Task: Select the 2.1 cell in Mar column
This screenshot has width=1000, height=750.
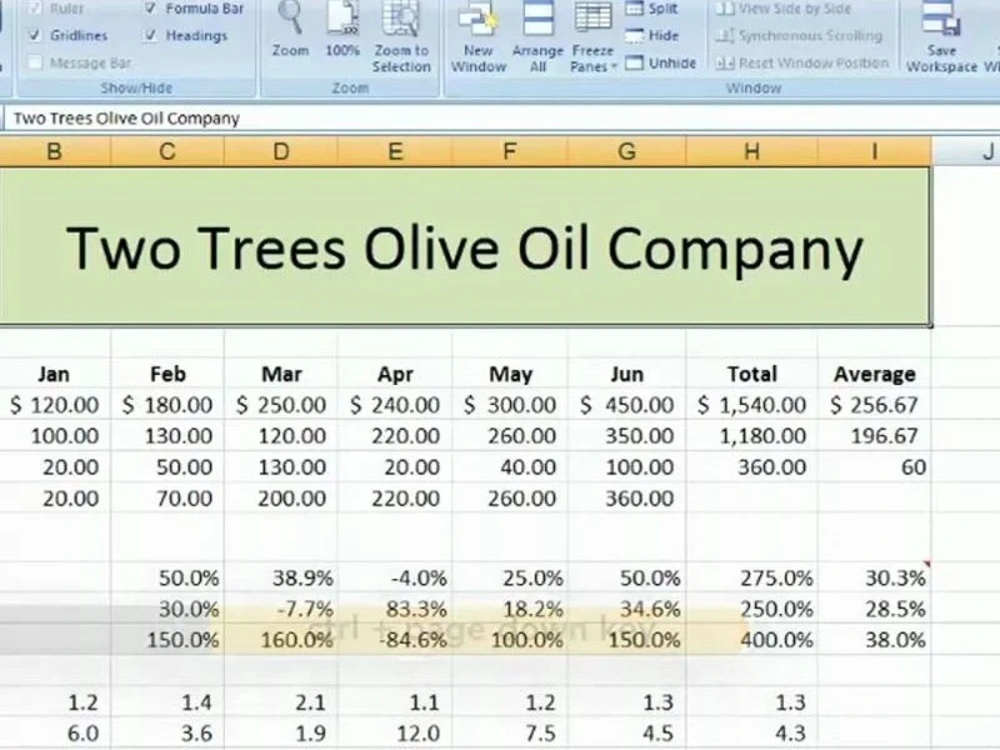Action: [x=281, y=702]
